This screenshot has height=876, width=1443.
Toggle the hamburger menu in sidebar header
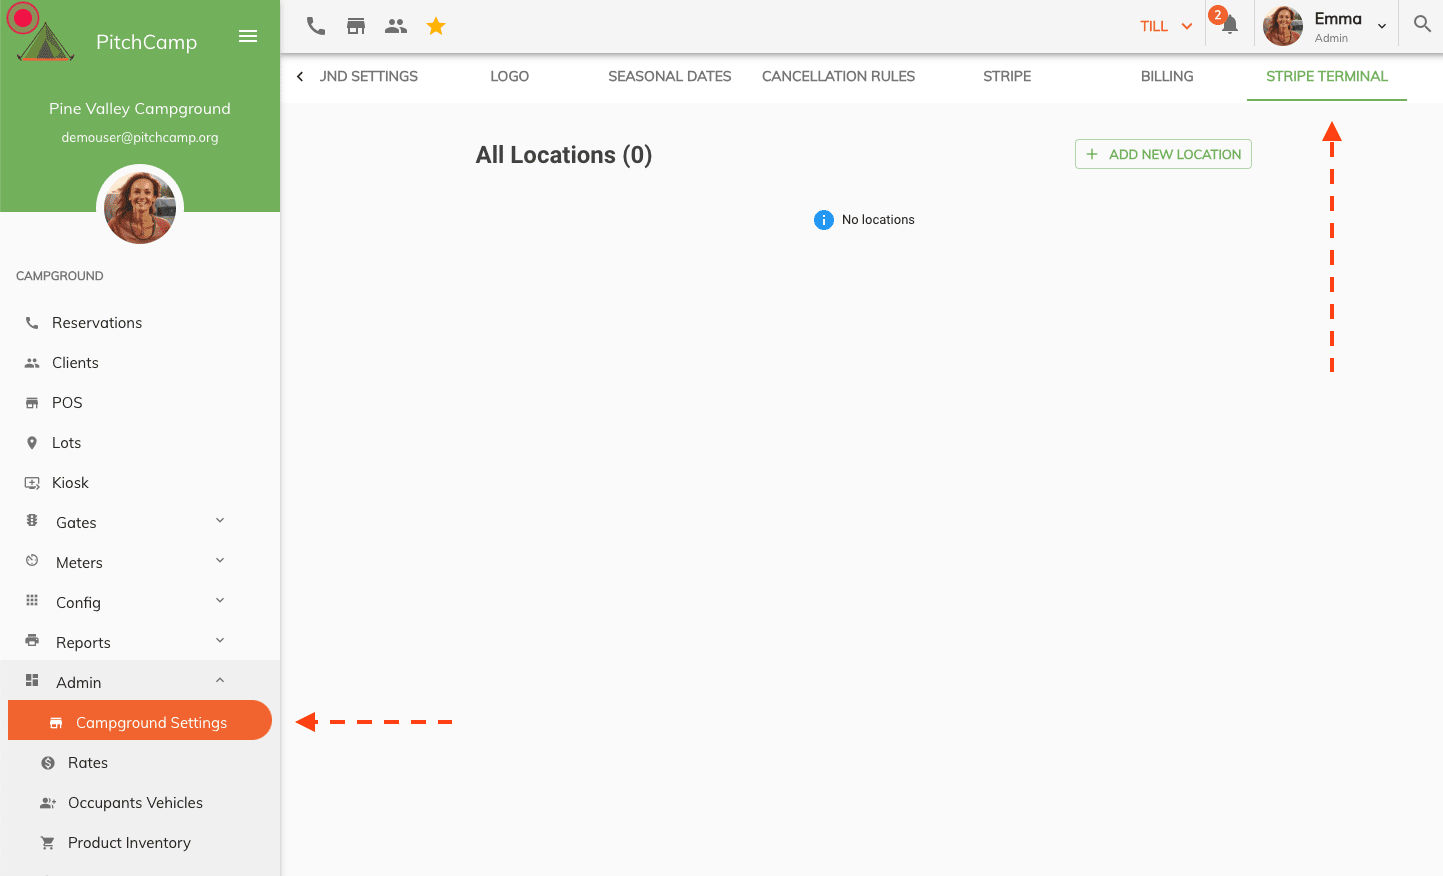pos(248,36)
